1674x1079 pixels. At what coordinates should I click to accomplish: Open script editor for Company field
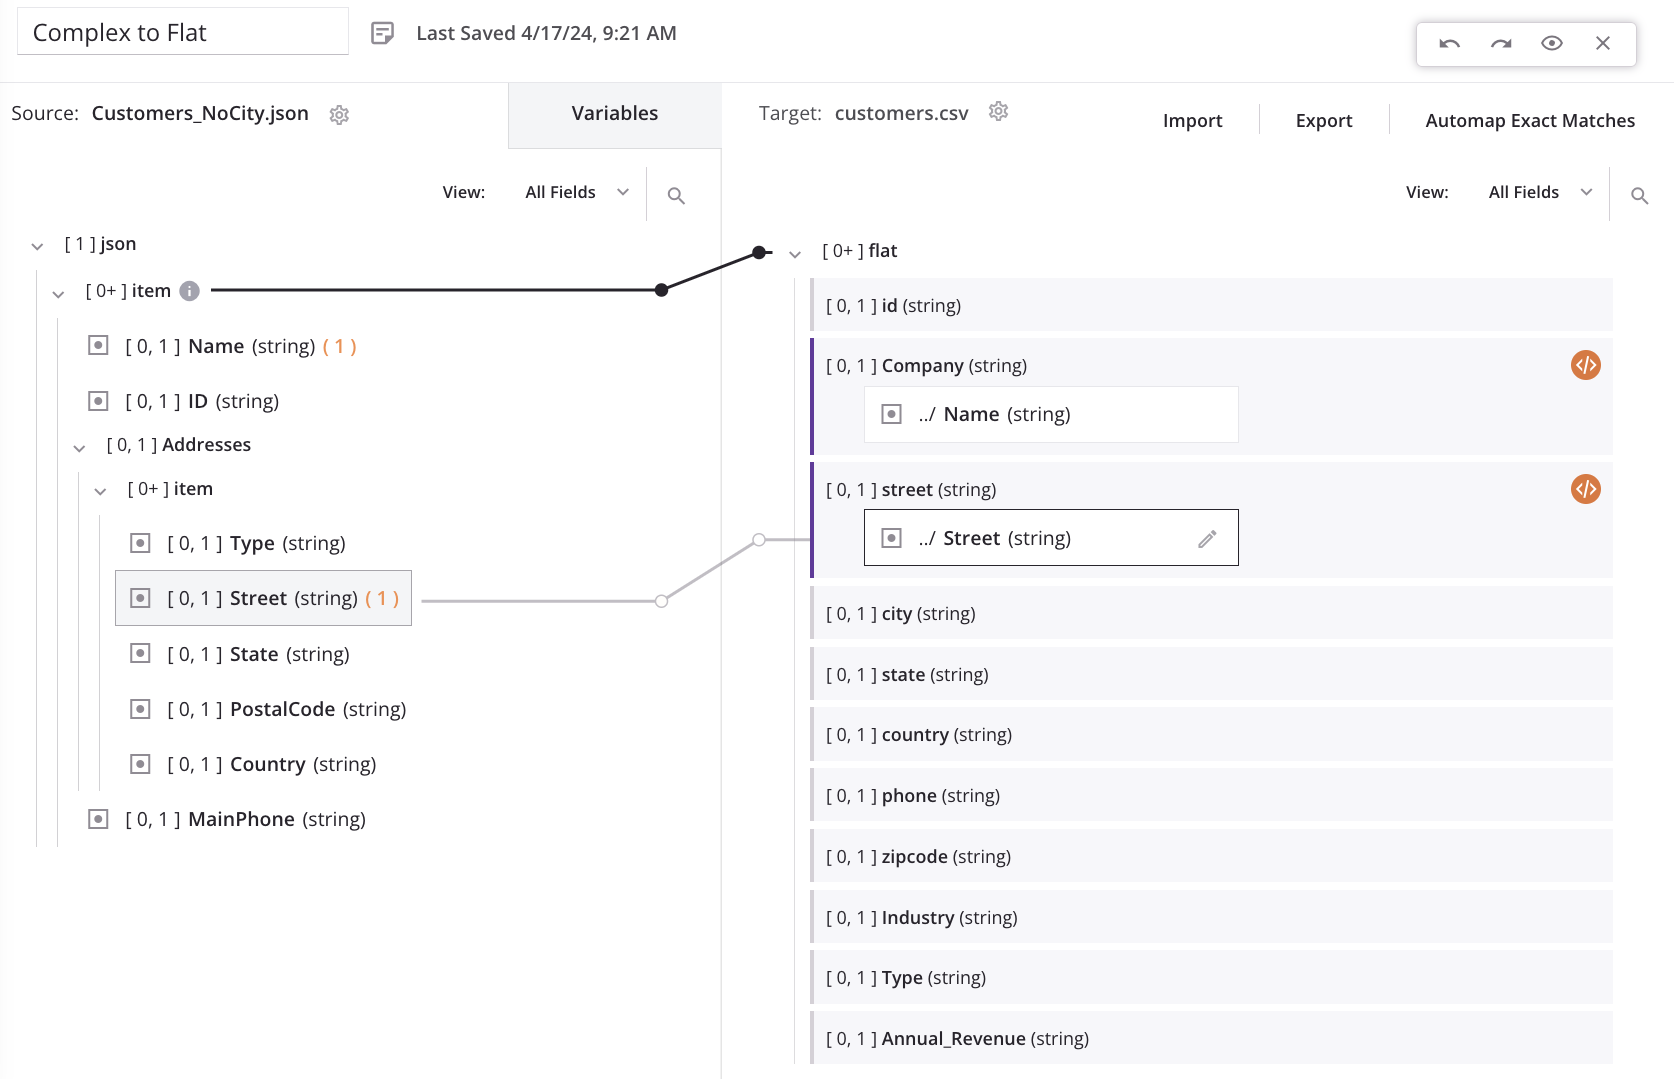pos(1585,366)
